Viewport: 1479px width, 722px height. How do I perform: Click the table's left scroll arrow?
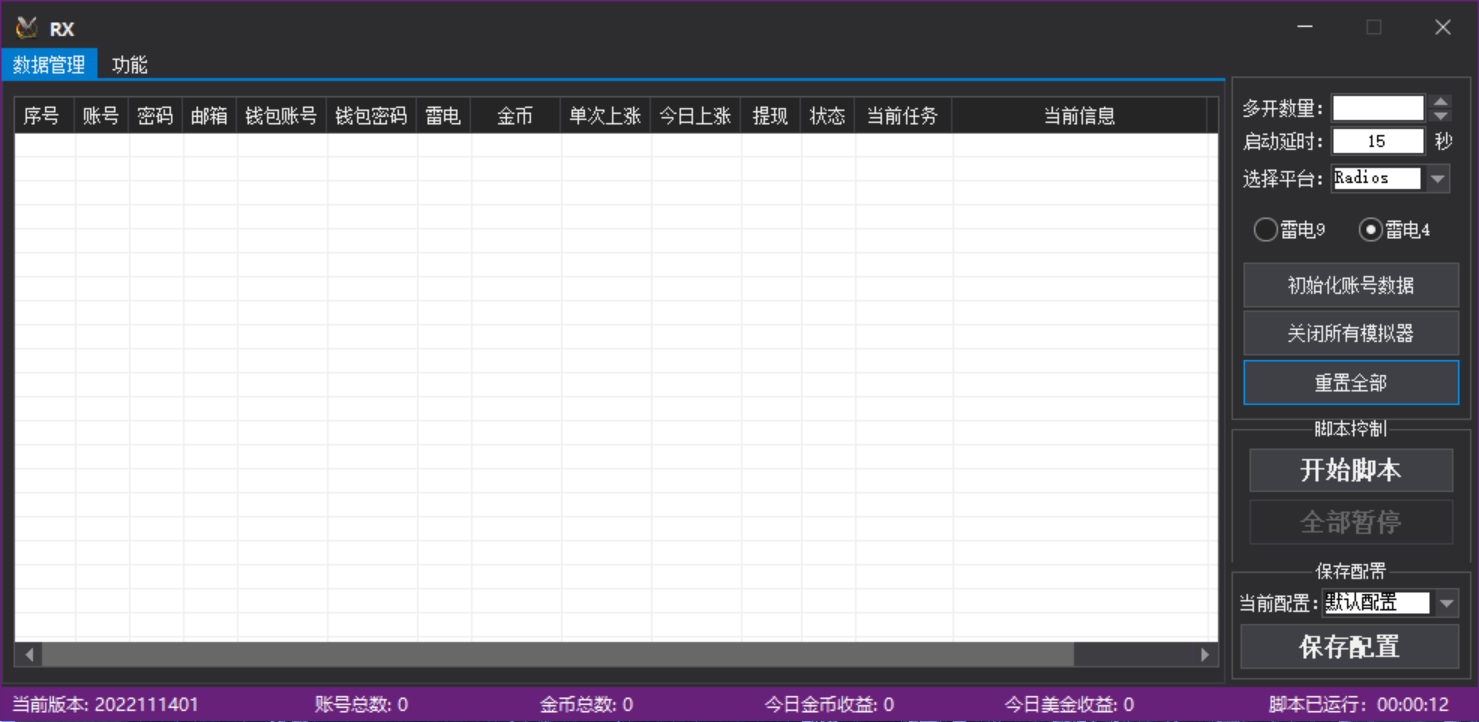pos(29,654)
